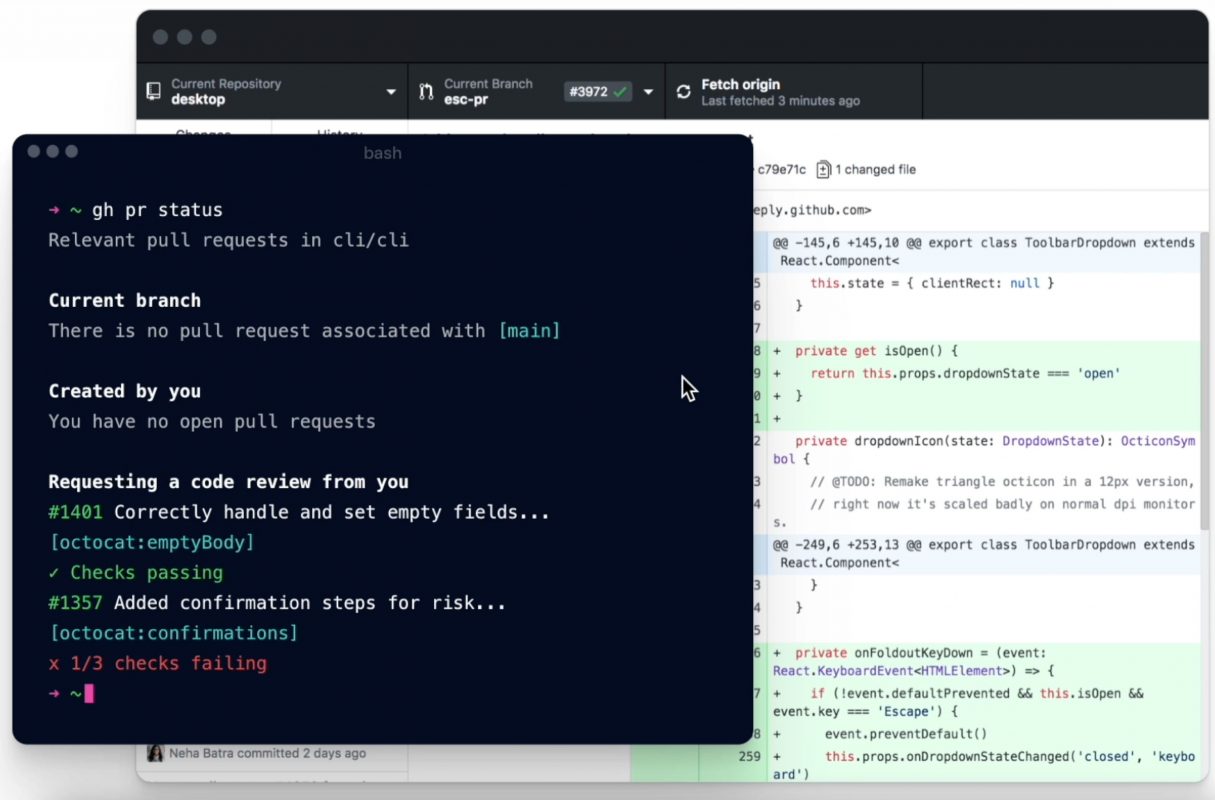This screenshot has width=1215, height=800.
Task: Expand the caret next to the #3972 badge
Action: click(649, 91)
